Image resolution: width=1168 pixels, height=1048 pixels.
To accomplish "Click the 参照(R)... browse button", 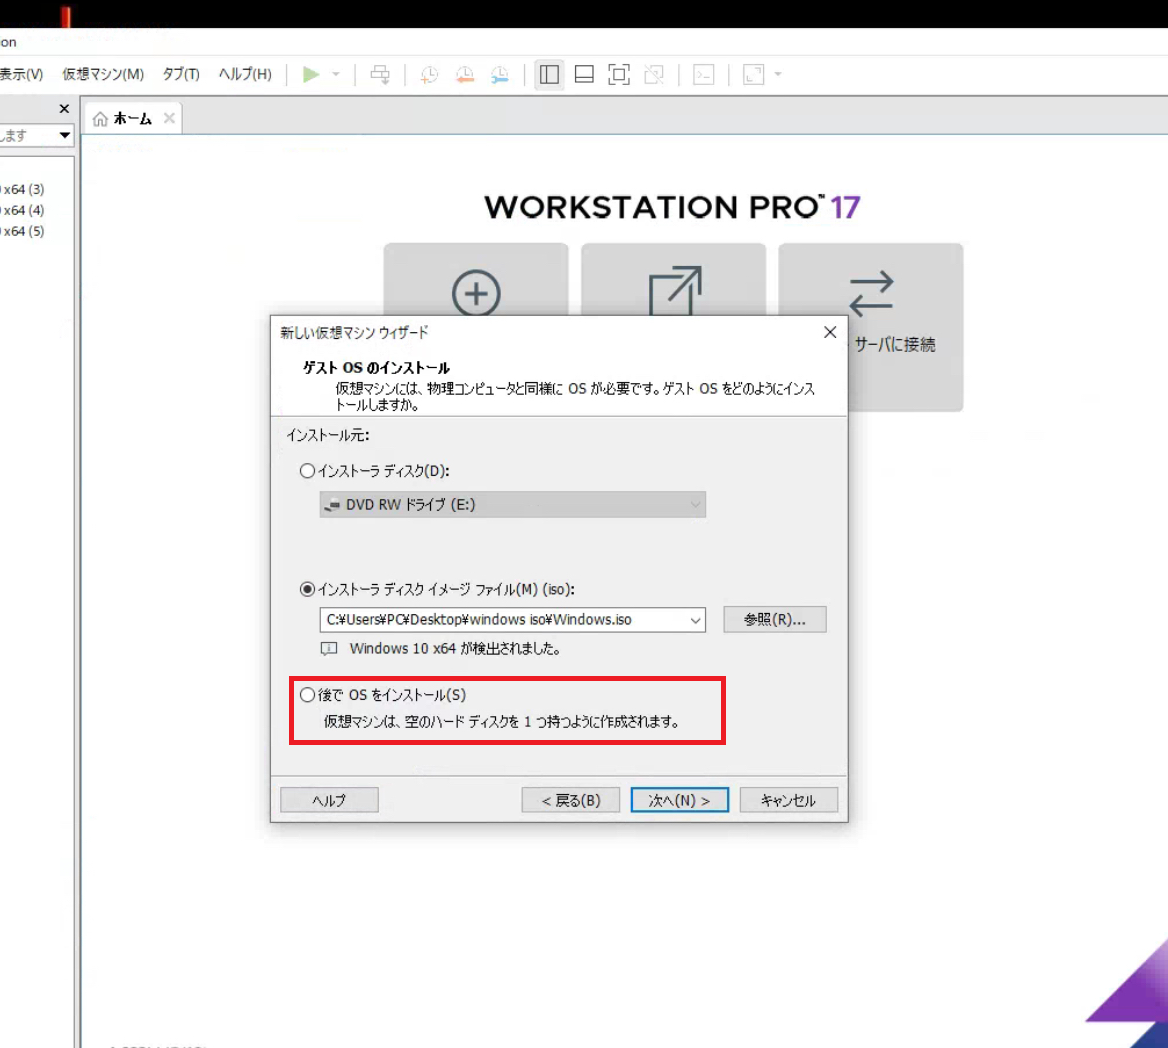I will pyautogui.click(x=775, y=620).
